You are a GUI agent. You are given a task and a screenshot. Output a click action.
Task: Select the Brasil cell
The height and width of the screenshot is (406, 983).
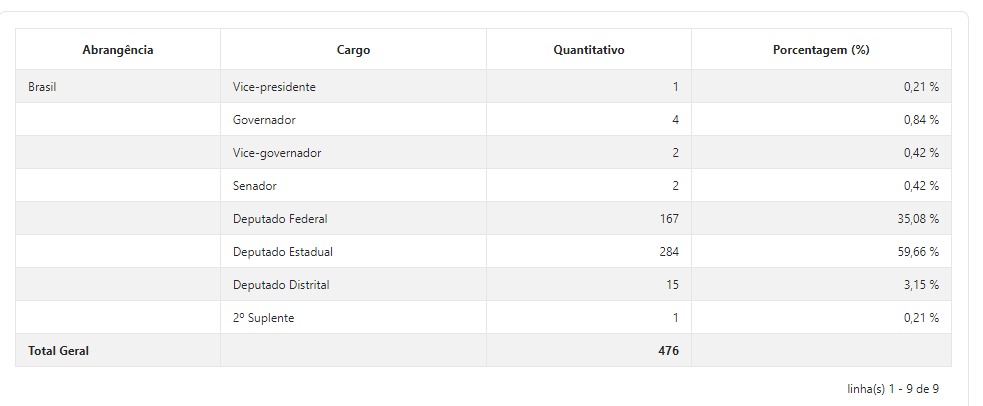(42, 87)
